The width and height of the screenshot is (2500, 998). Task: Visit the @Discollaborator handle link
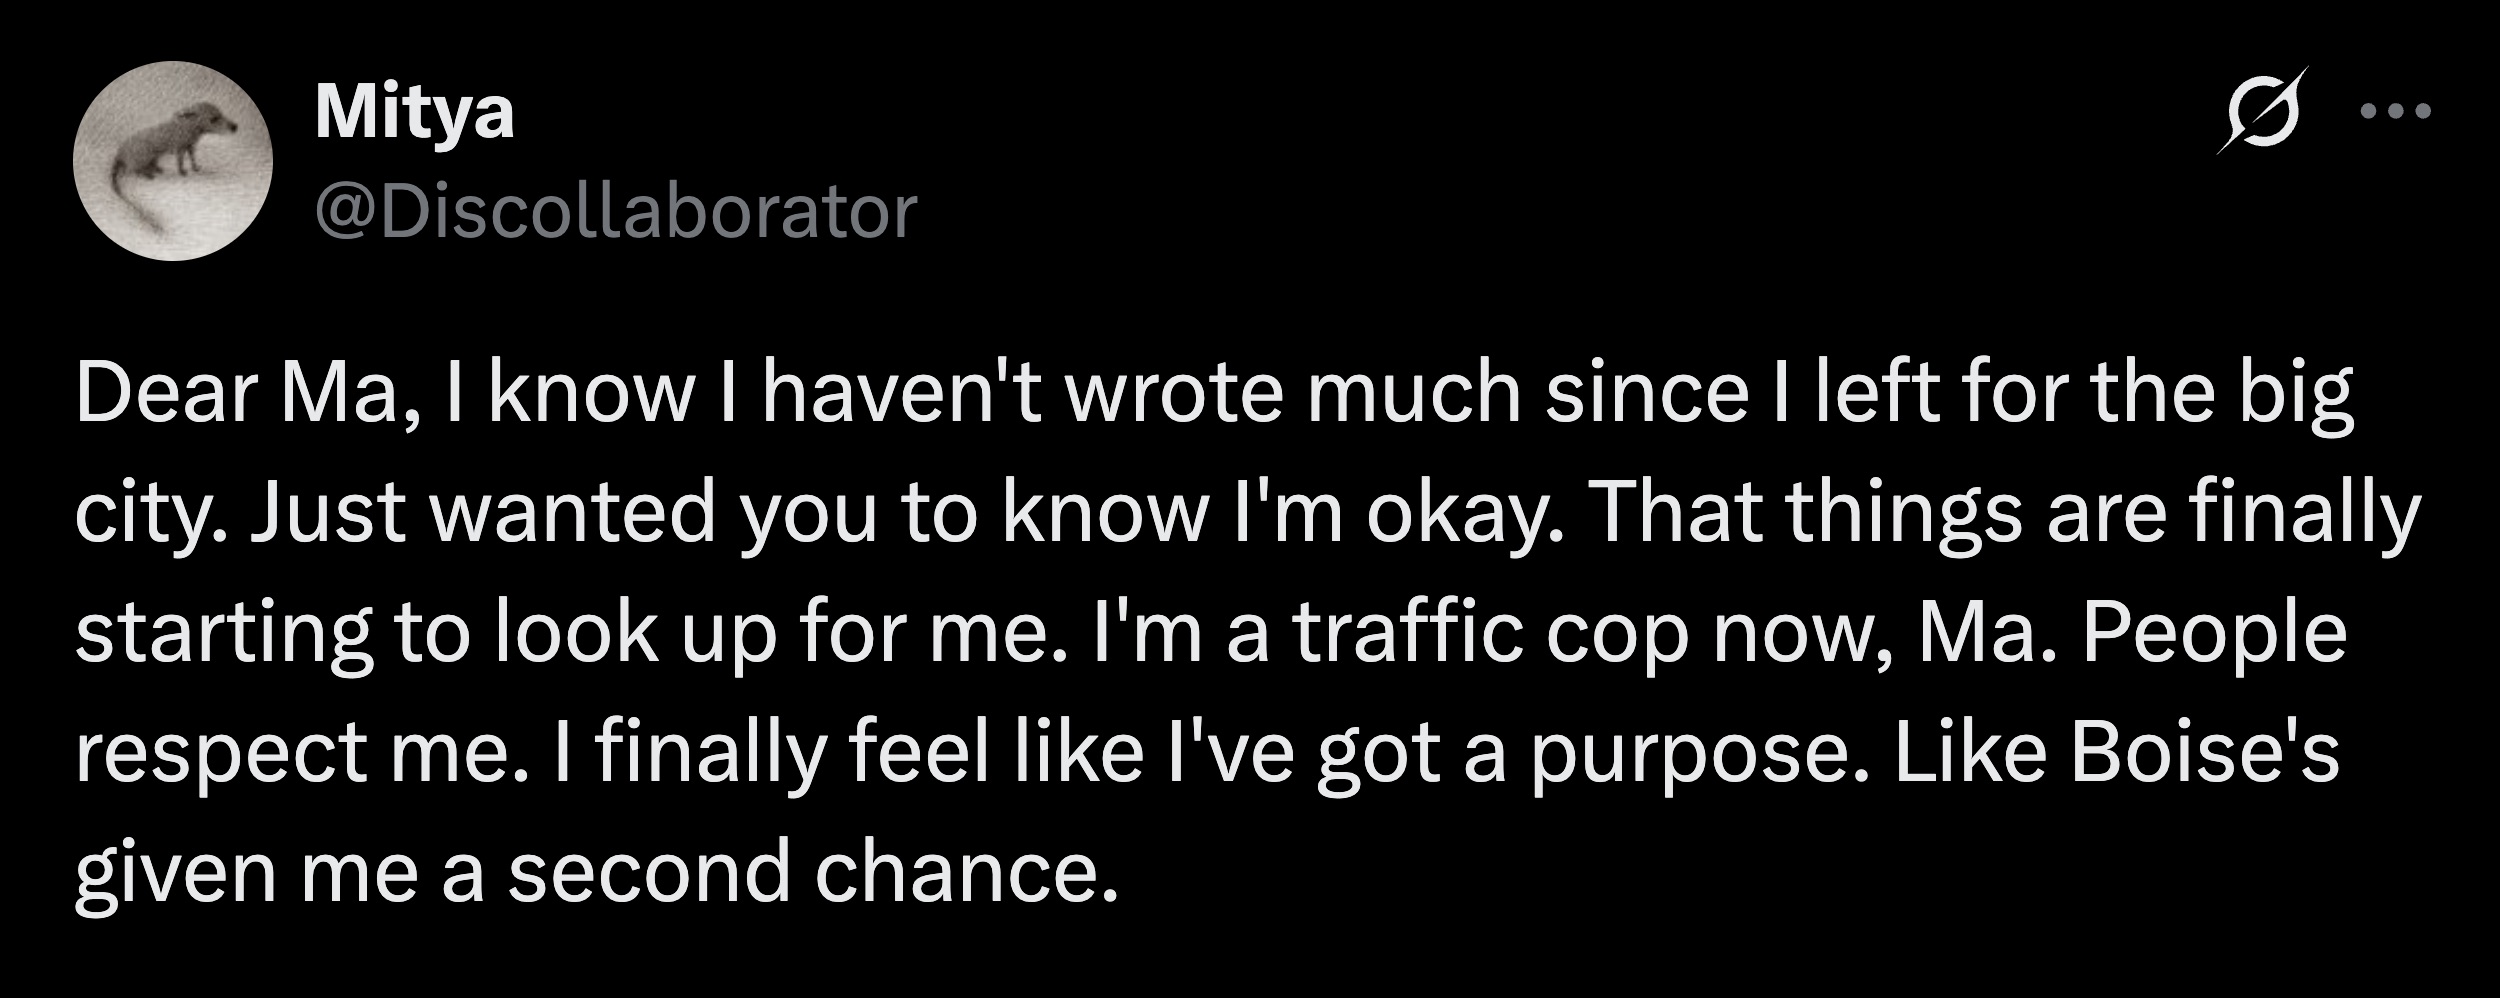click(615, 212)
